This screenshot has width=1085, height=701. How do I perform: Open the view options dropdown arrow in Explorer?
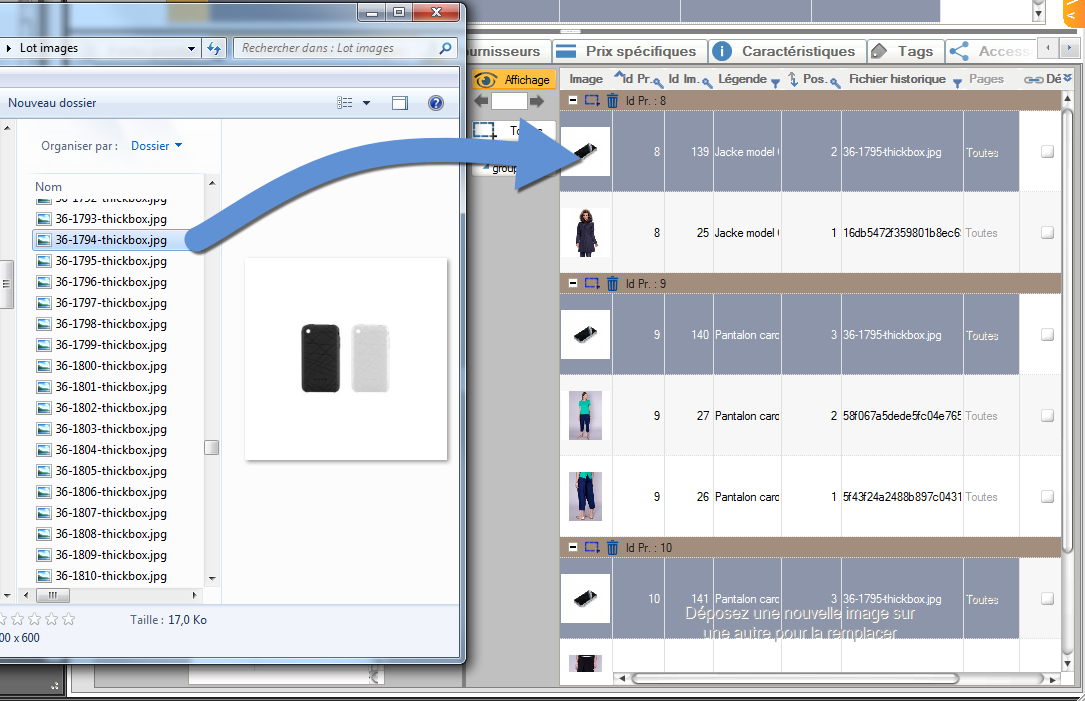click(x=366, y=103)
